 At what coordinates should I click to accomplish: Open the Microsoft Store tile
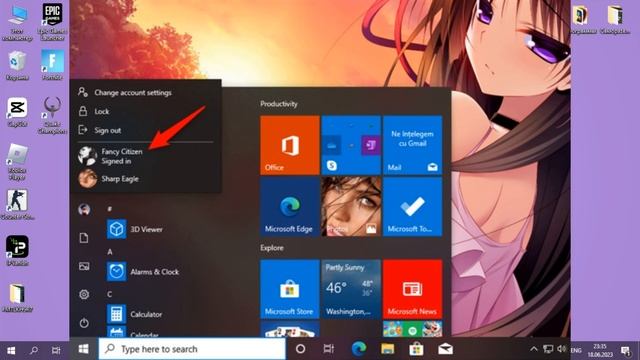(x=290, y=289)
